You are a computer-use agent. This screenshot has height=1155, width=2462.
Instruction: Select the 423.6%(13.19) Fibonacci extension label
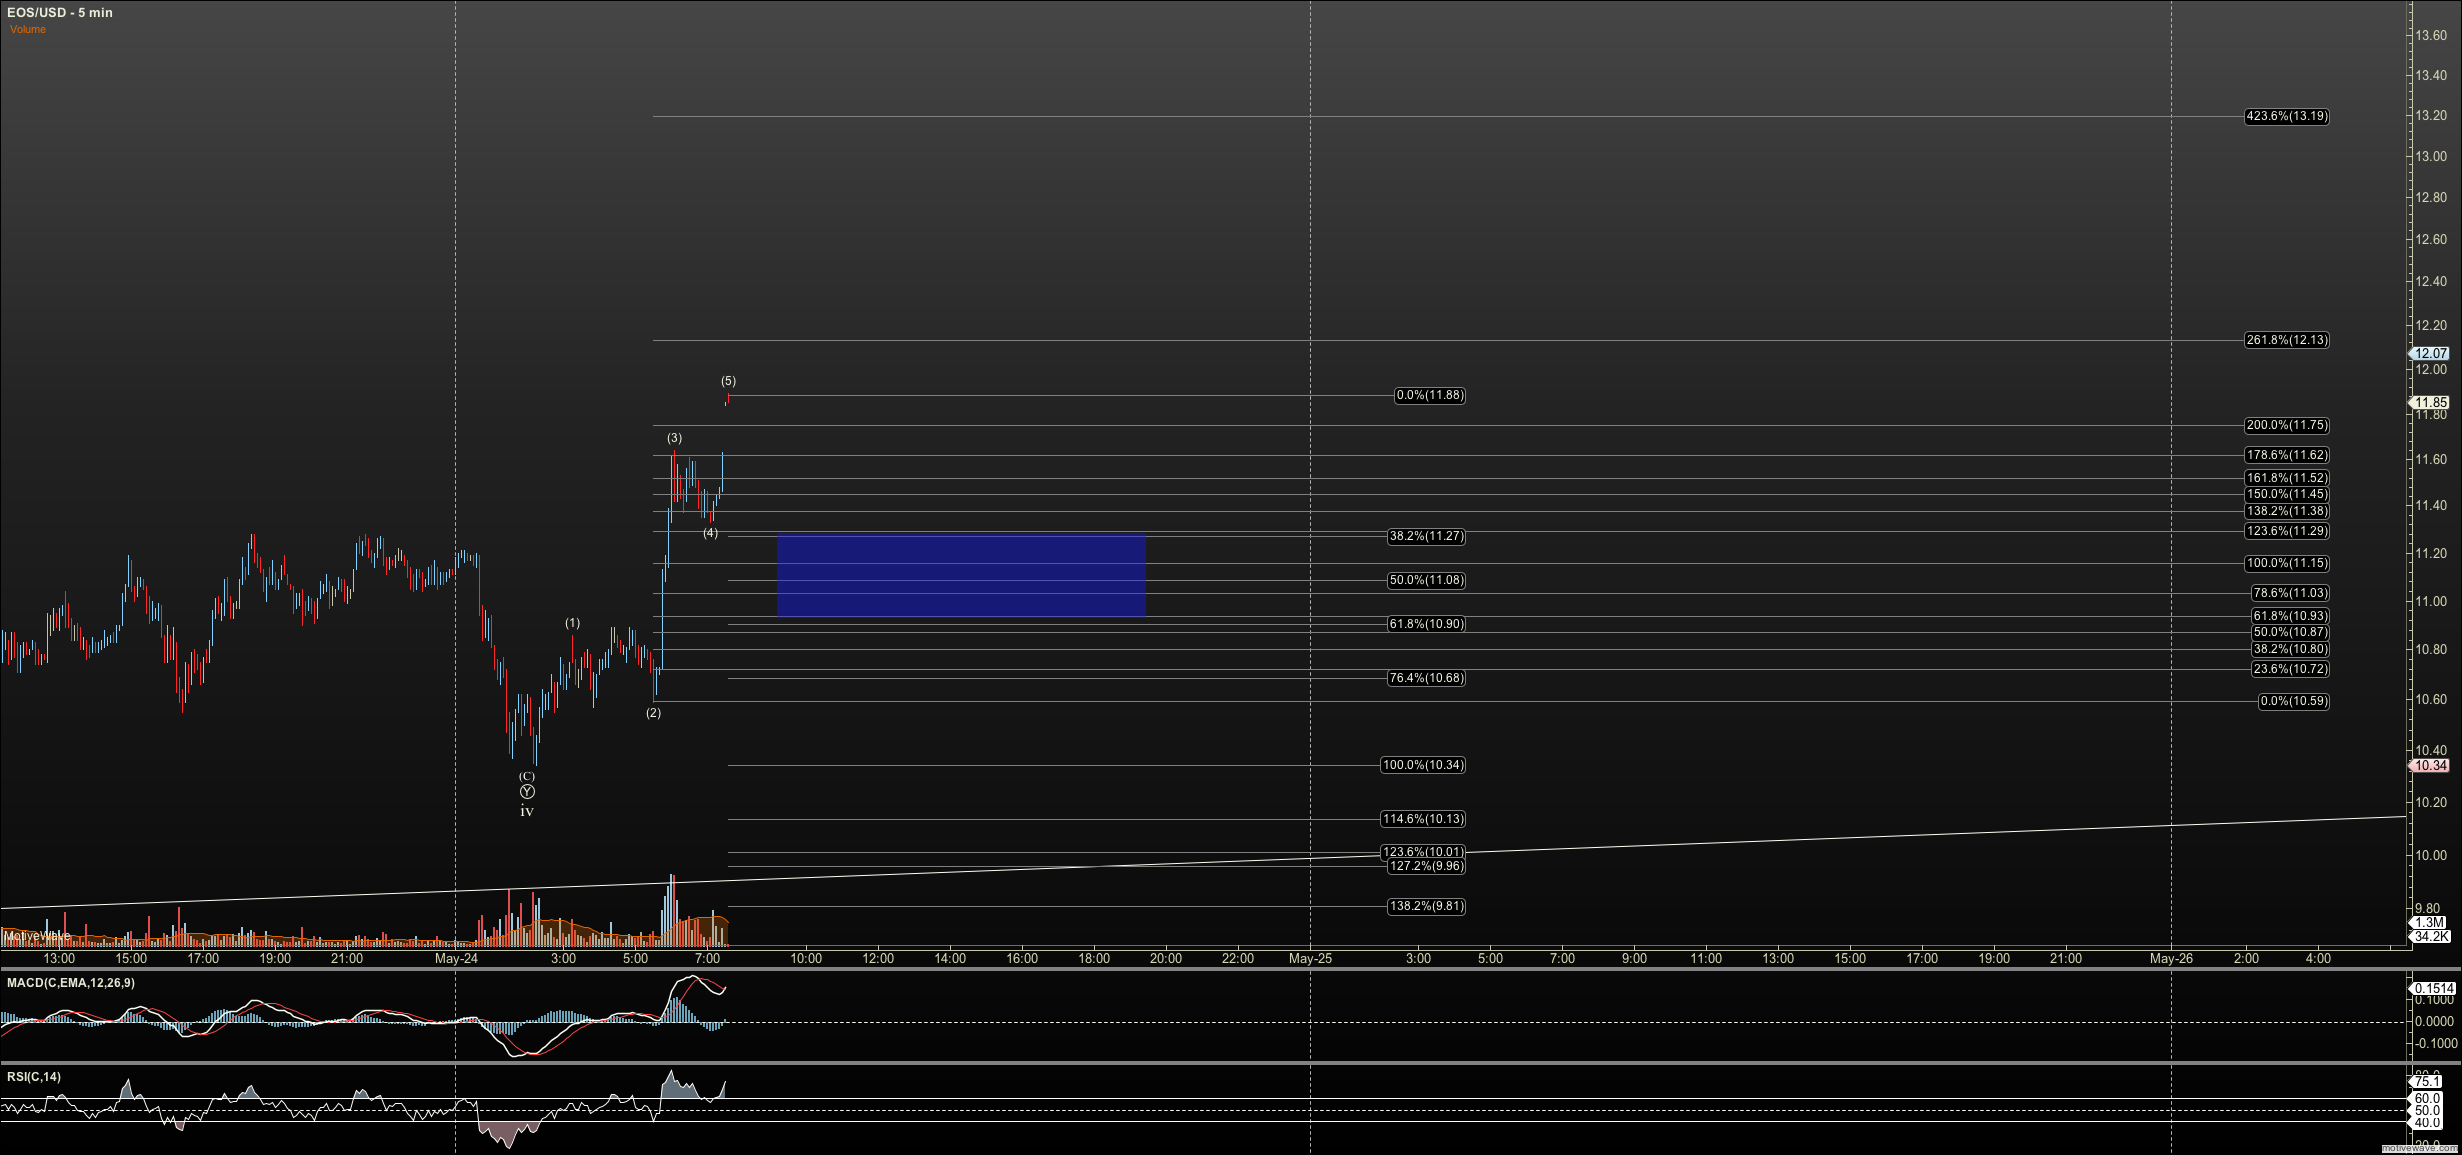[2287, 116]
